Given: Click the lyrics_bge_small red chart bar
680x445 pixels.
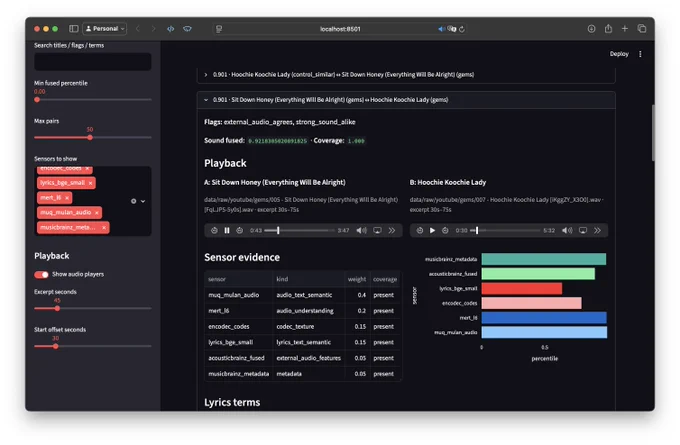Looking at the screenshot, I should (x=522, y=288).
